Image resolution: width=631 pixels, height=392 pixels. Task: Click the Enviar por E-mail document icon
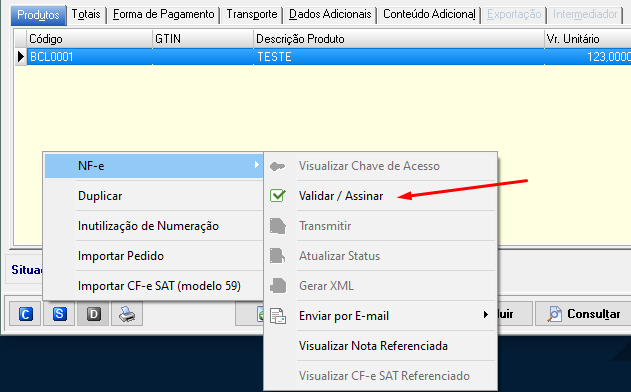[278, 316]
